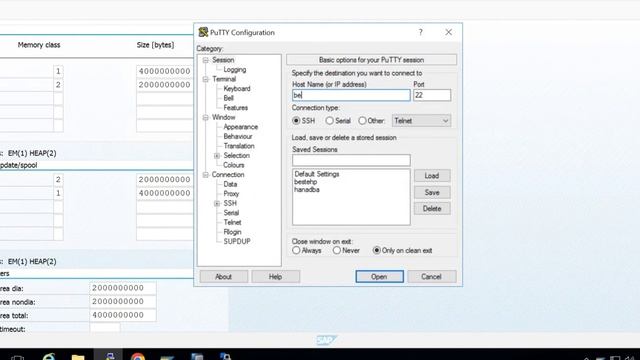640x360 pixels.
Task: Select Serial connection type
Action: [x=338, y=121]
